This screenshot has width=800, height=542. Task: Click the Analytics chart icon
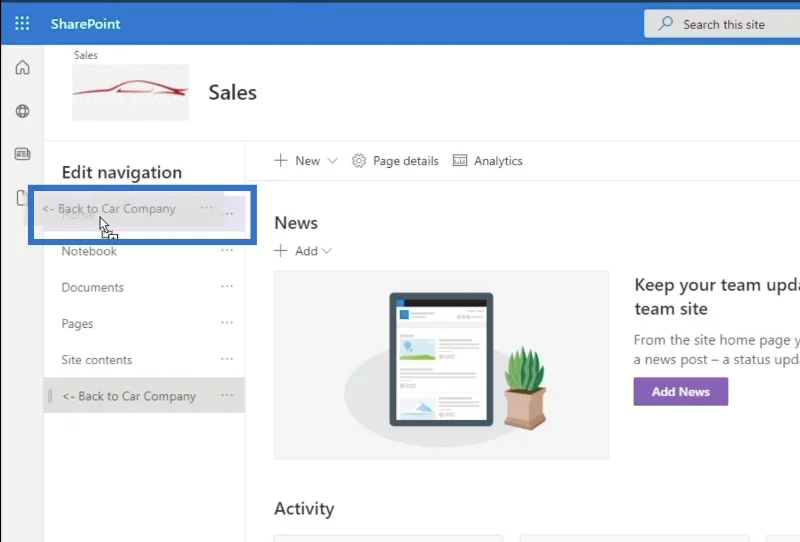(460, 161)
